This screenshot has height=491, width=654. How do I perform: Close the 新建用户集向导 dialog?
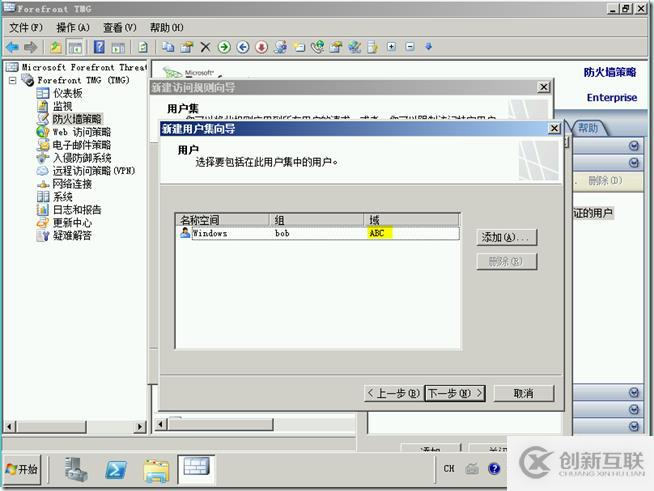coord(554,128)
